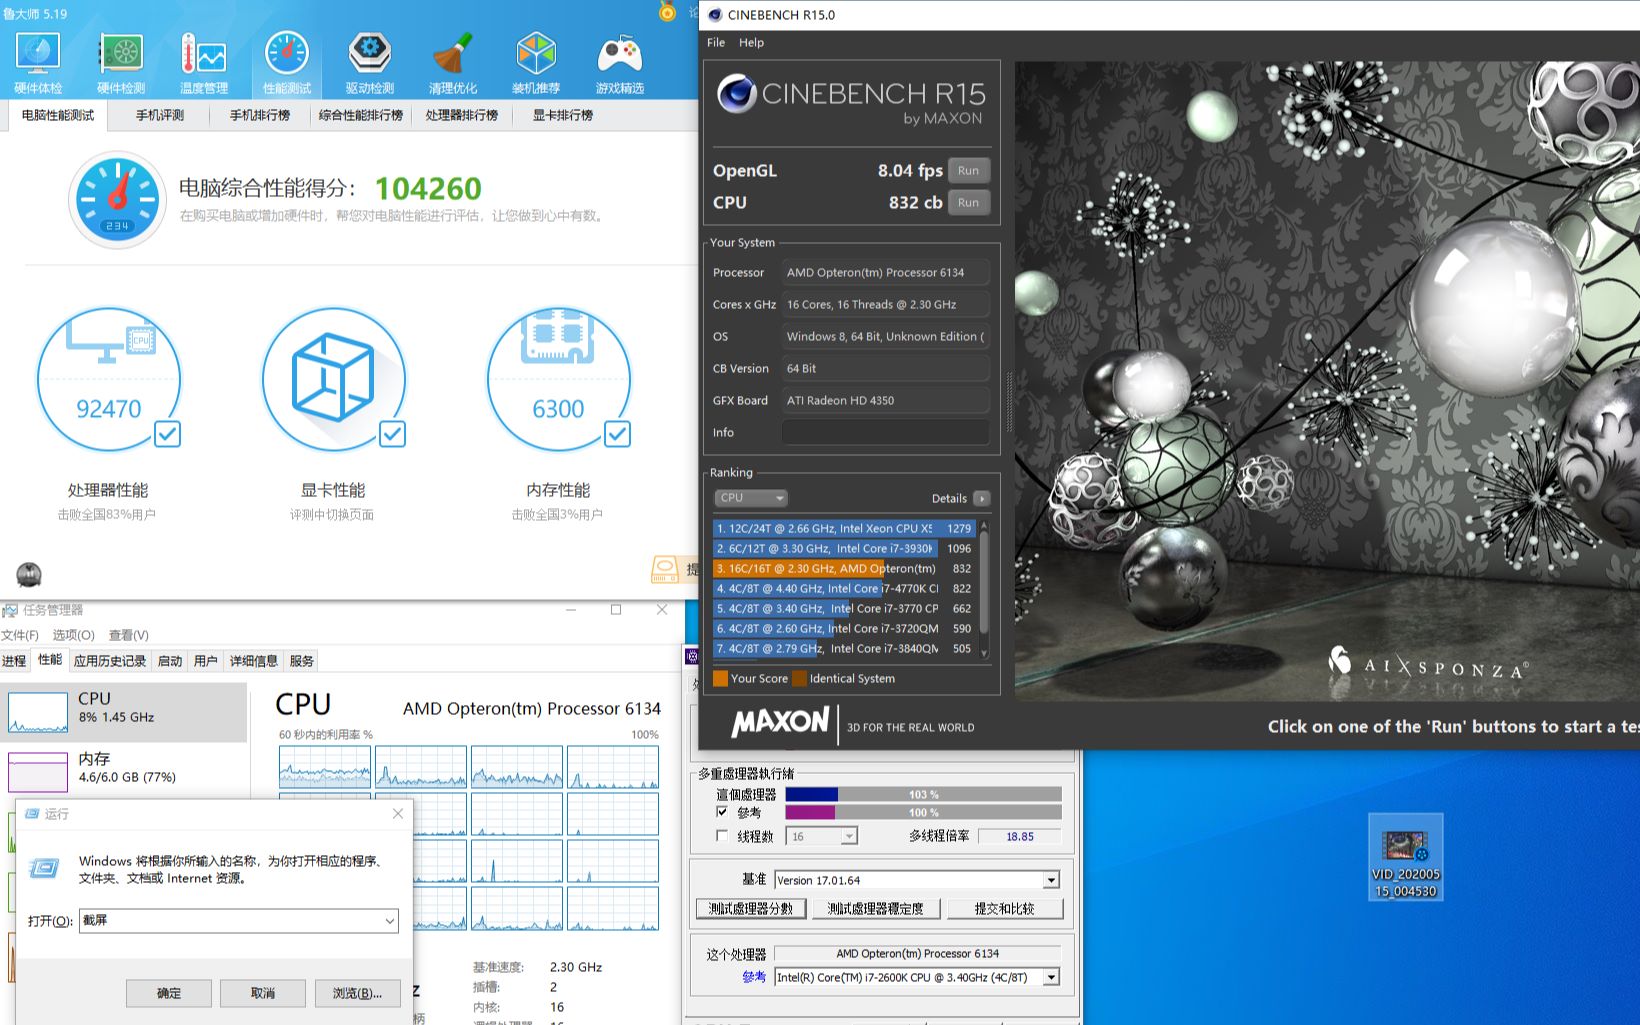This screenshot has height=1025, width=1640.
Task: Open 驱动检测 driver detection icon
Action: (x=370, y=62)
